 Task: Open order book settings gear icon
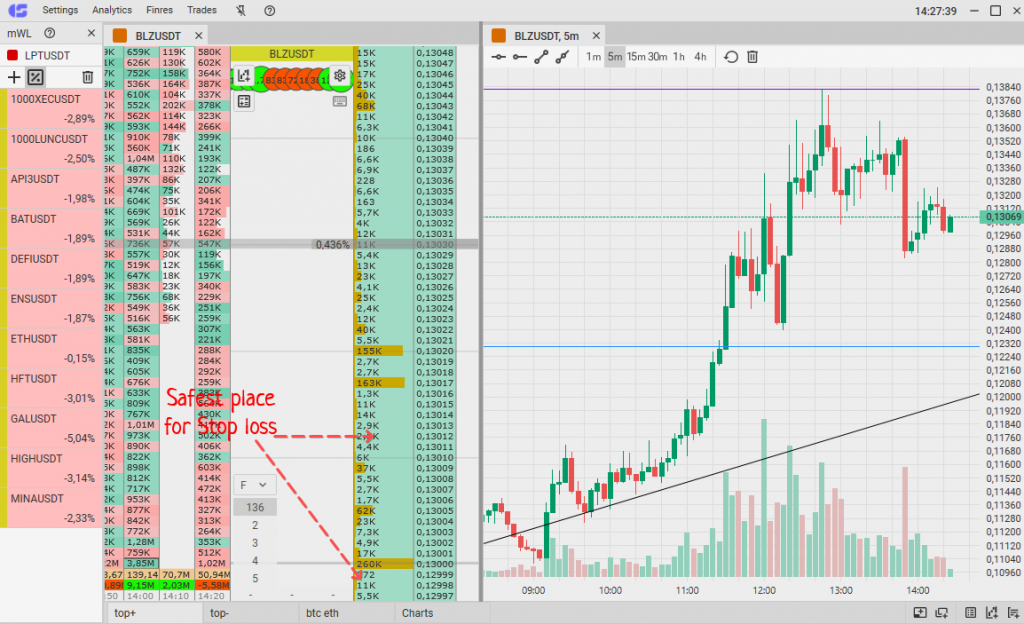click(x=340, y=75)
